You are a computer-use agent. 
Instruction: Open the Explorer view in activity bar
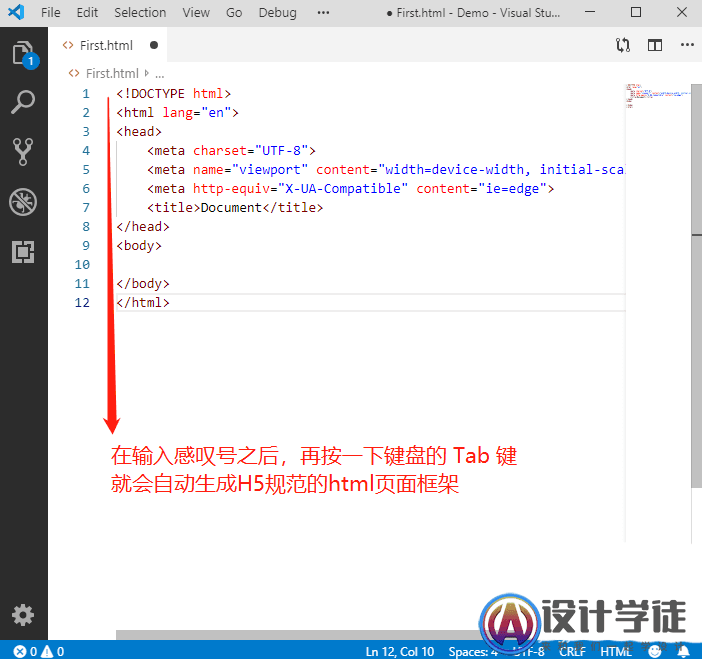[23, 54]
